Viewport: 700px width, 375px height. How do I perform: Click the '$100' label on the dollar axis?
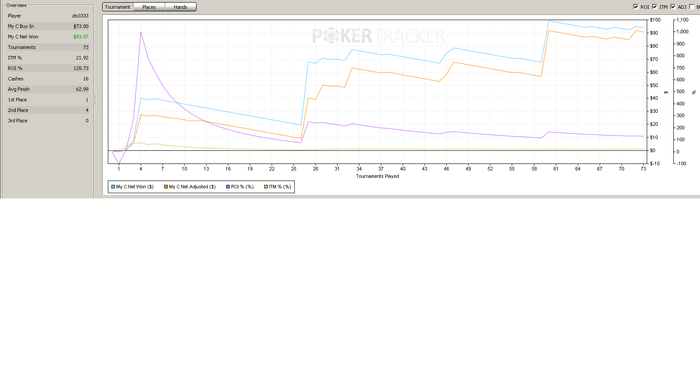tap(655, 20)
